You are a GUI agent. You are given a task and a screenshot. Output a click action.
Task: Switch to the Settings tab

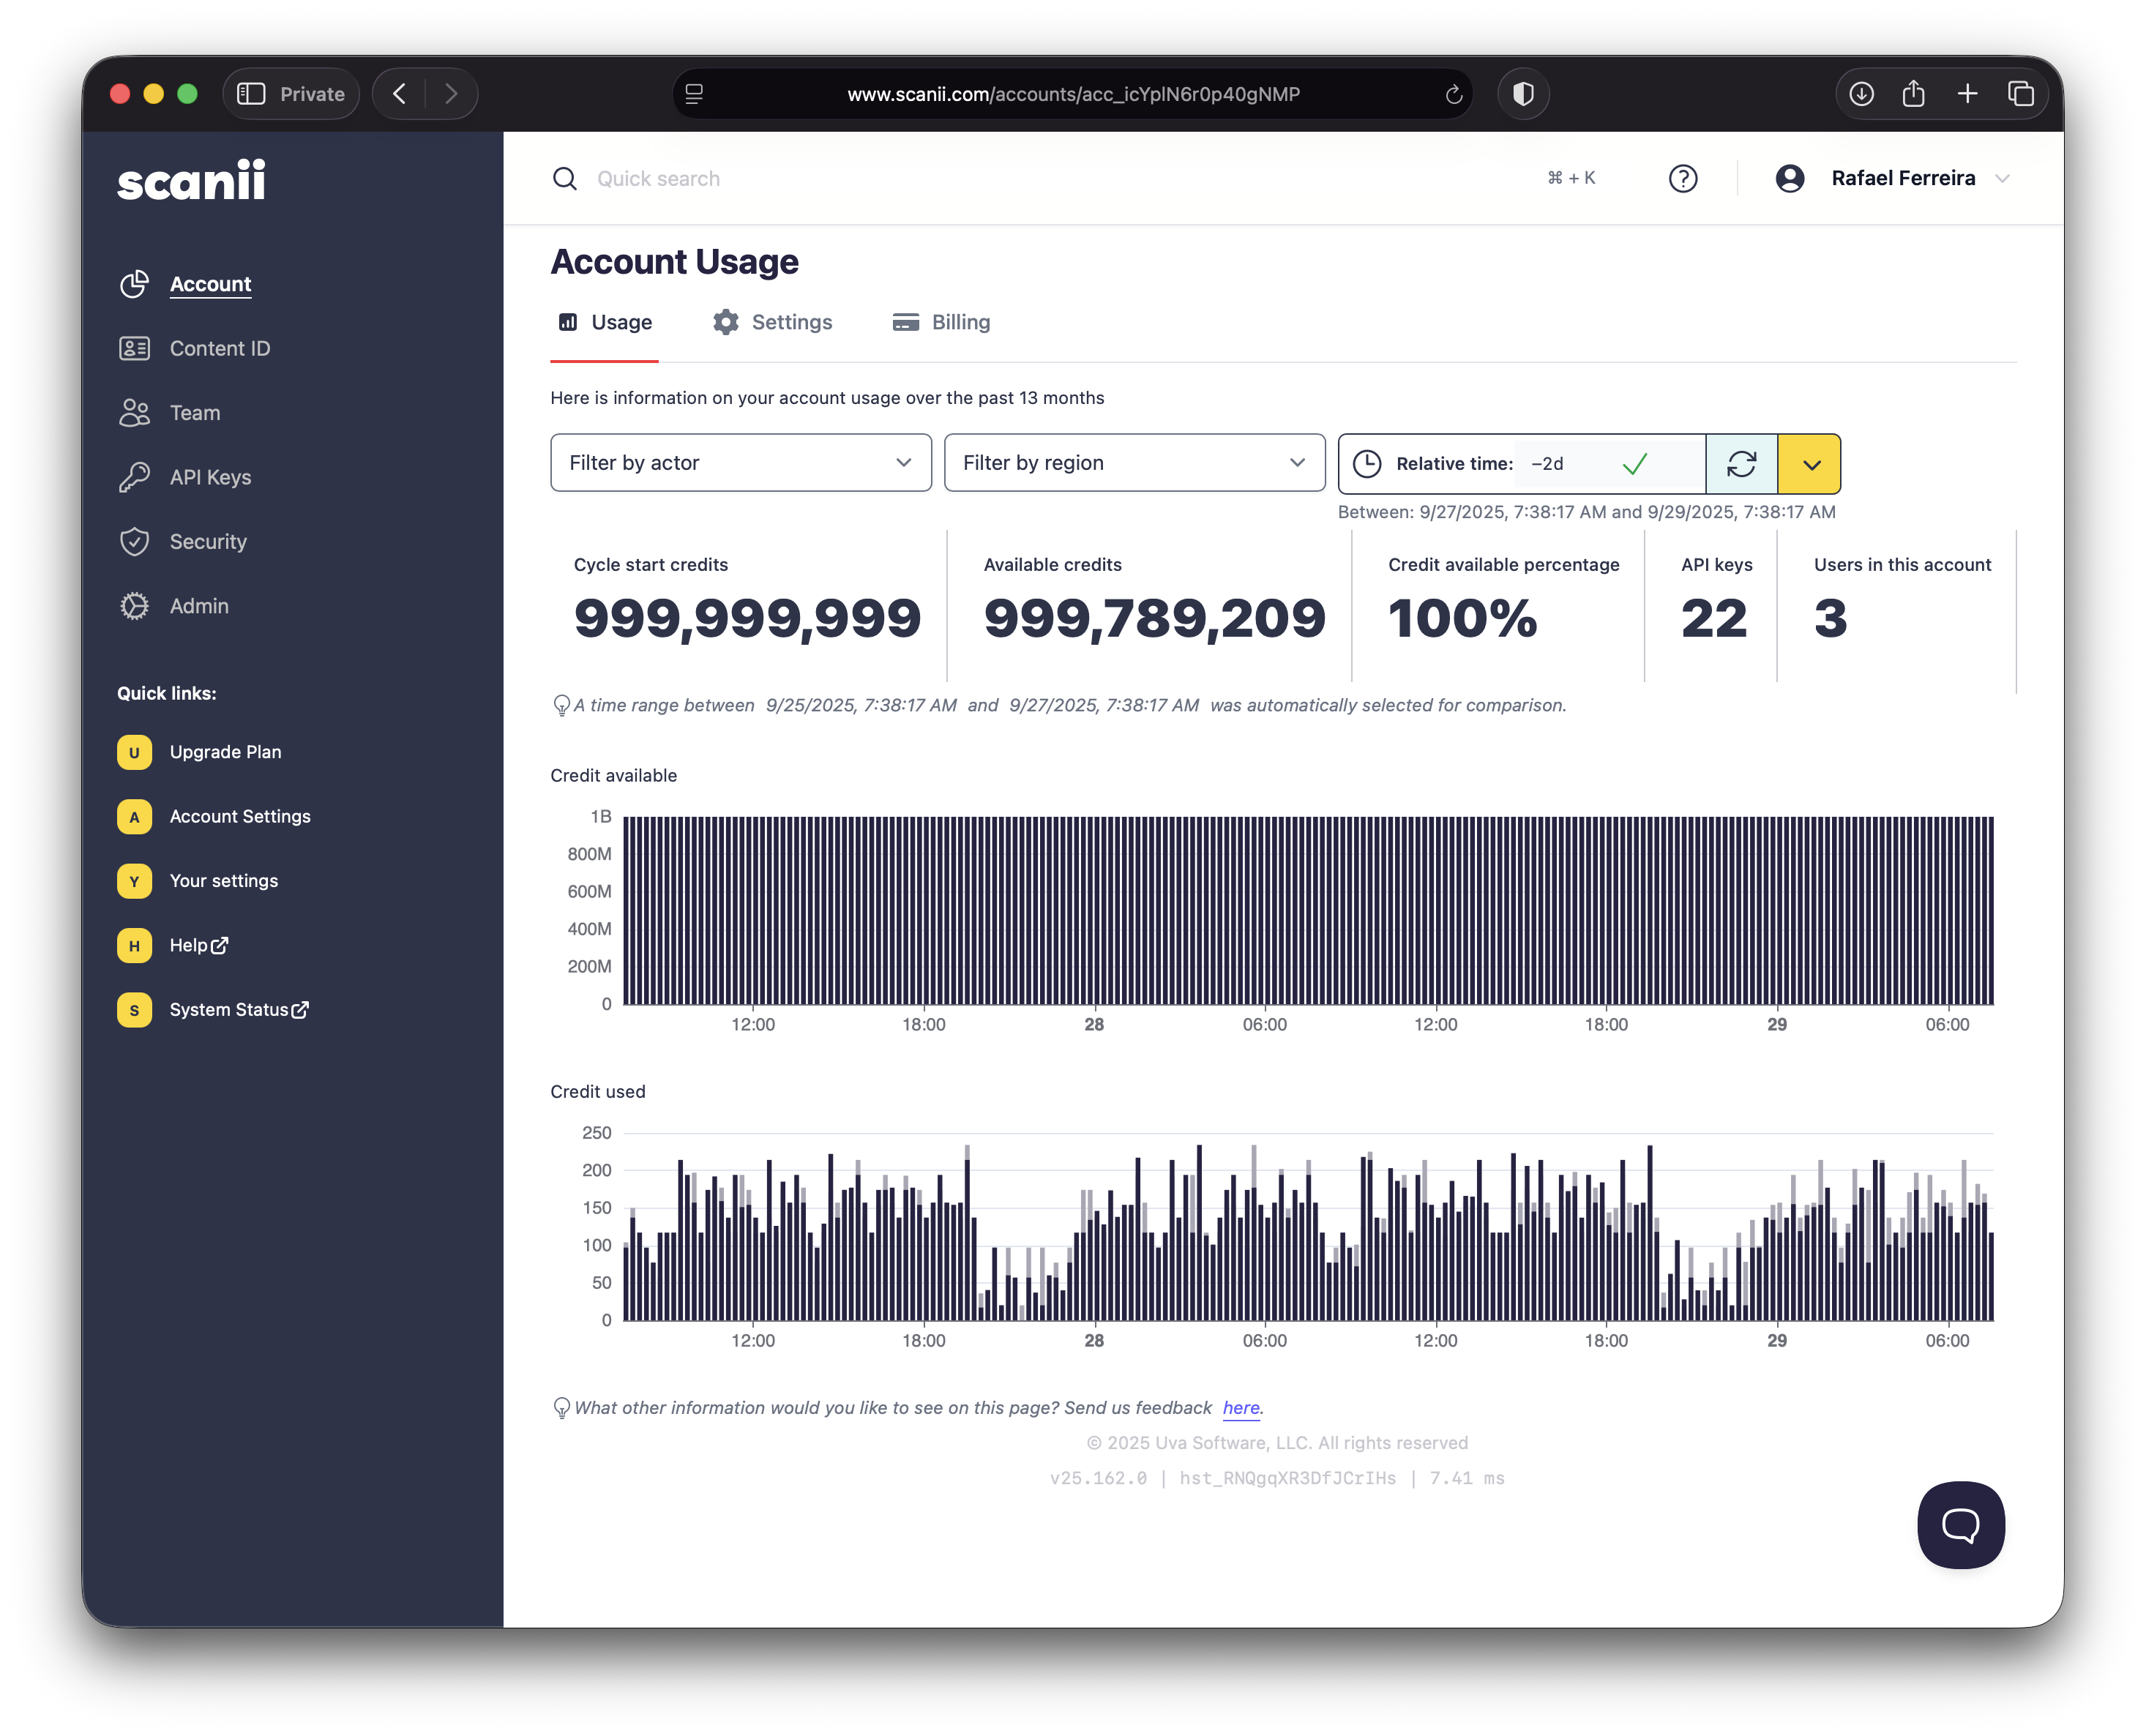click(773, 322)
